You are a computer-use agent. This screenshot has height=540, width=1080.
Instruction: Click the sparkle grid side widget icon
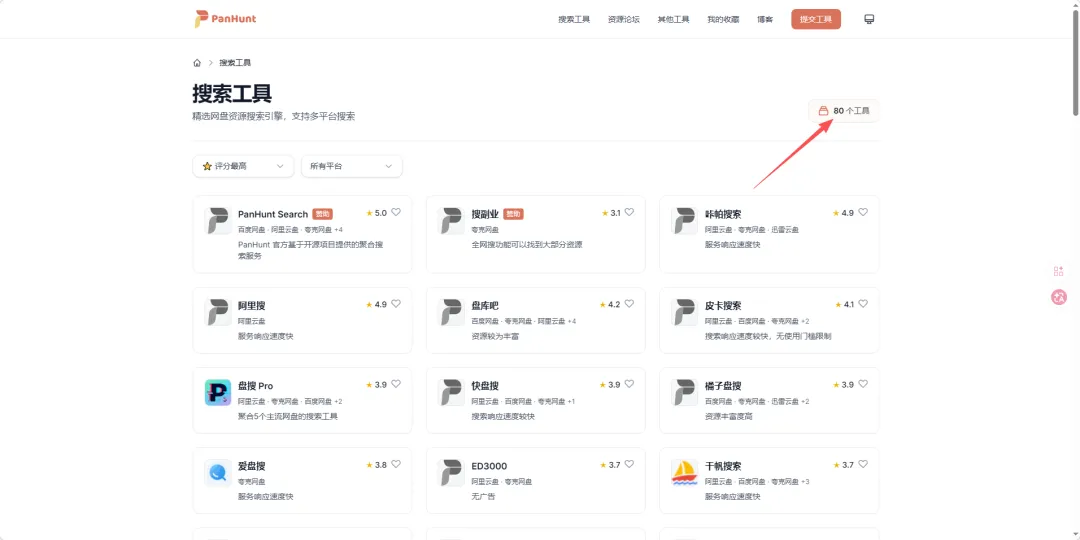point(1059,271)
